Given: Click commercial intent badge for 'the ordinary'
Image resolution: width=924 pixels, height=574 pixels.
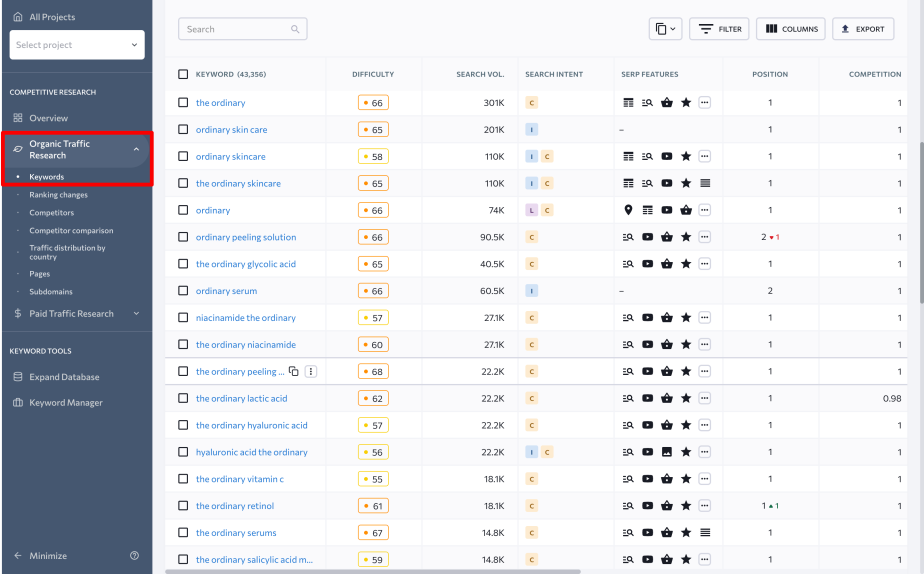Looking at the screenshot, I should 532,103.
